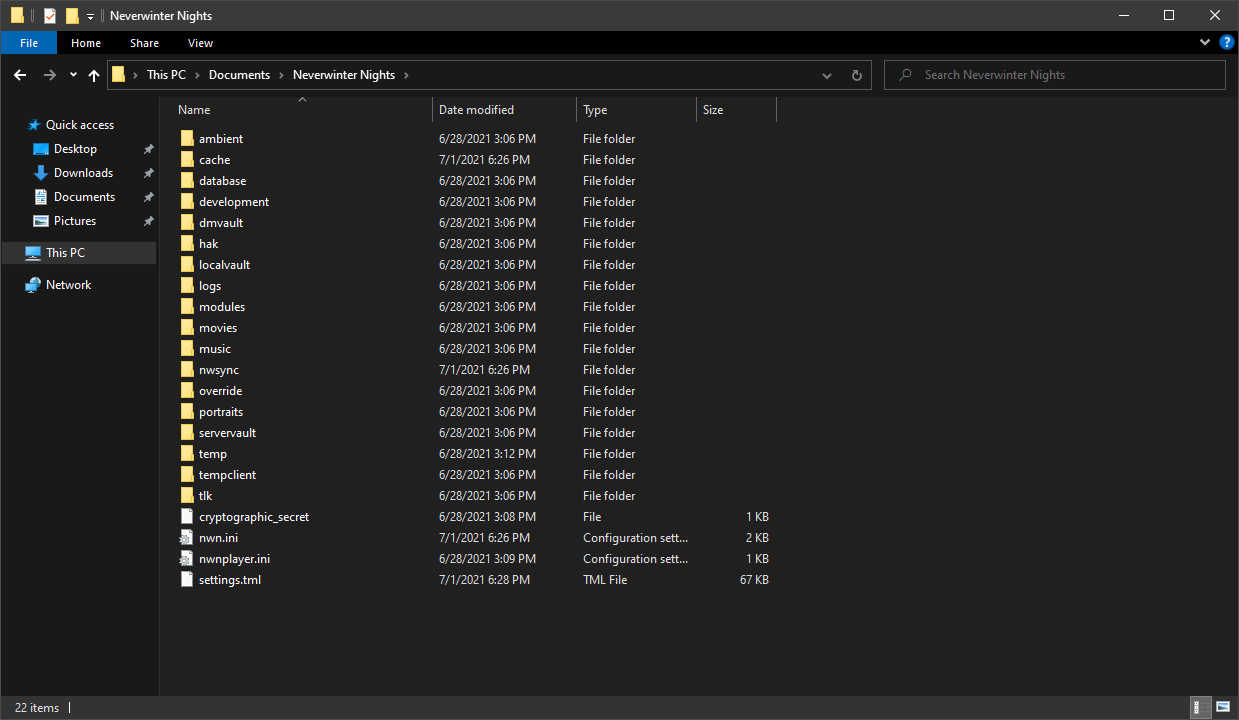Switch to the Home ribbon tab
The width and height of the screenshot is (1239, 720).
(86, 43)
